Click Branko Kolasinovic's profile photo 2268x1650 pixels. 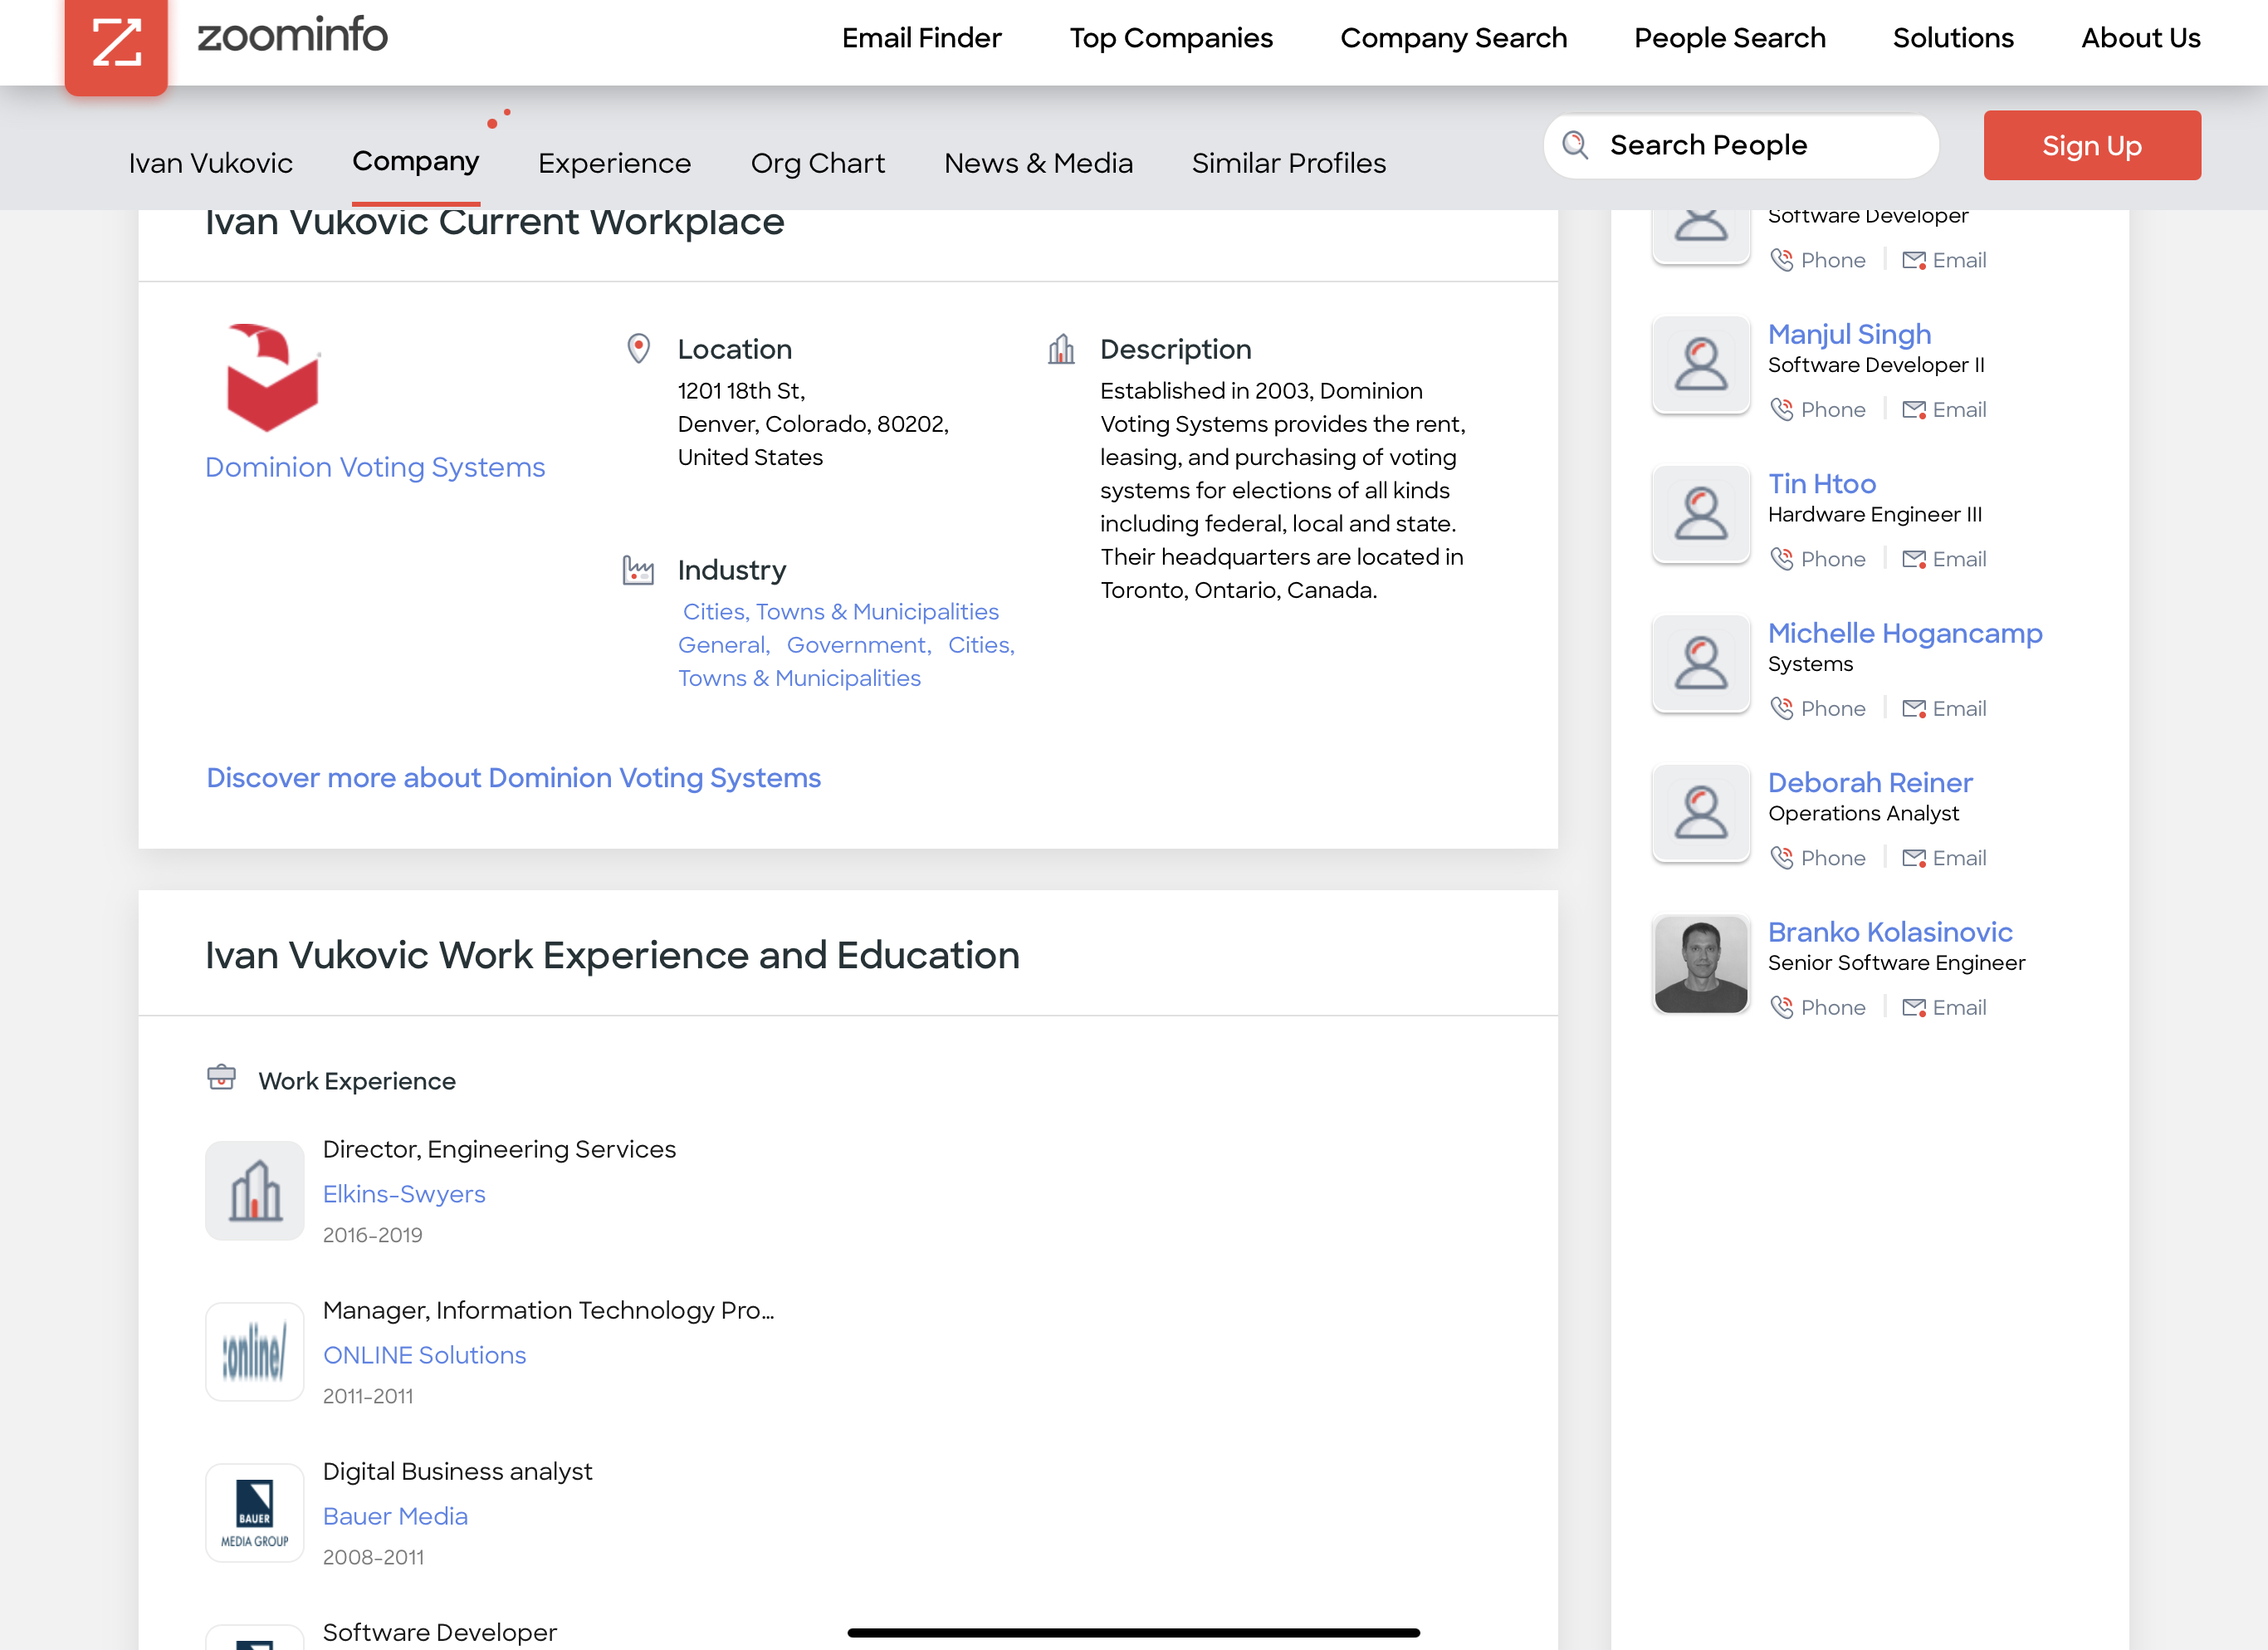click(1701, 963)
